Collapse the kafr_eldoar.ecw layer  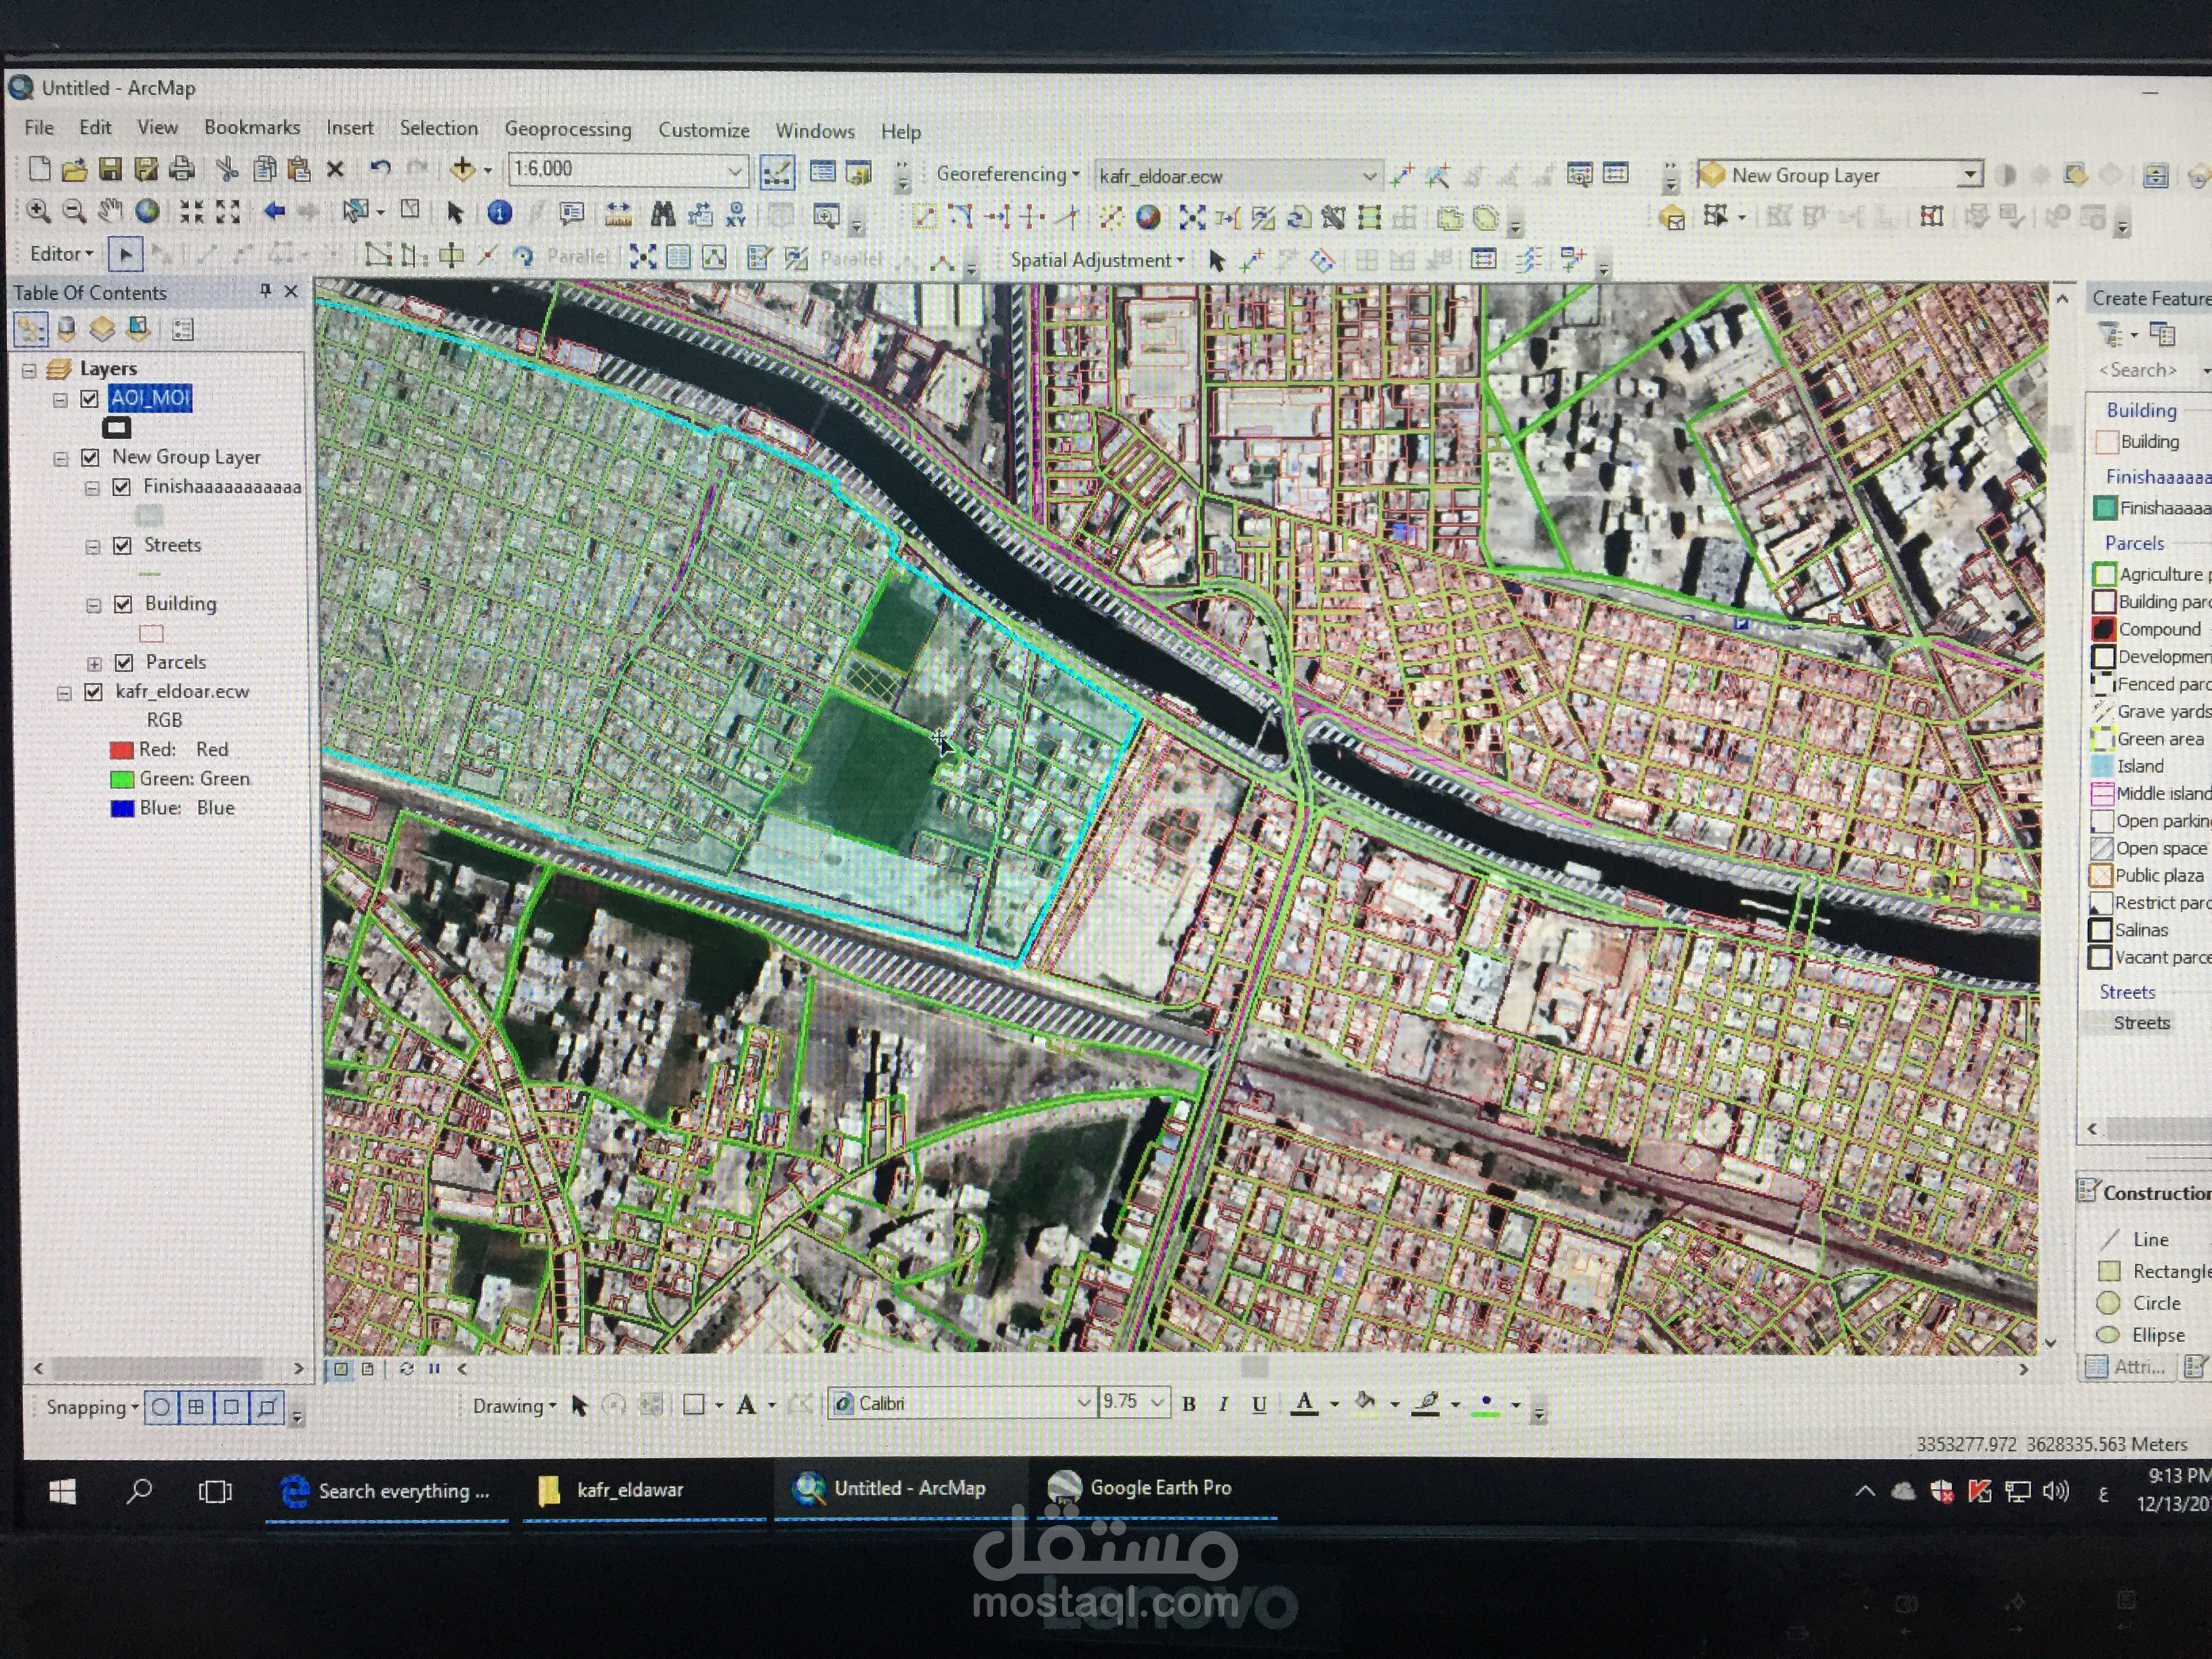click(64, 693)
